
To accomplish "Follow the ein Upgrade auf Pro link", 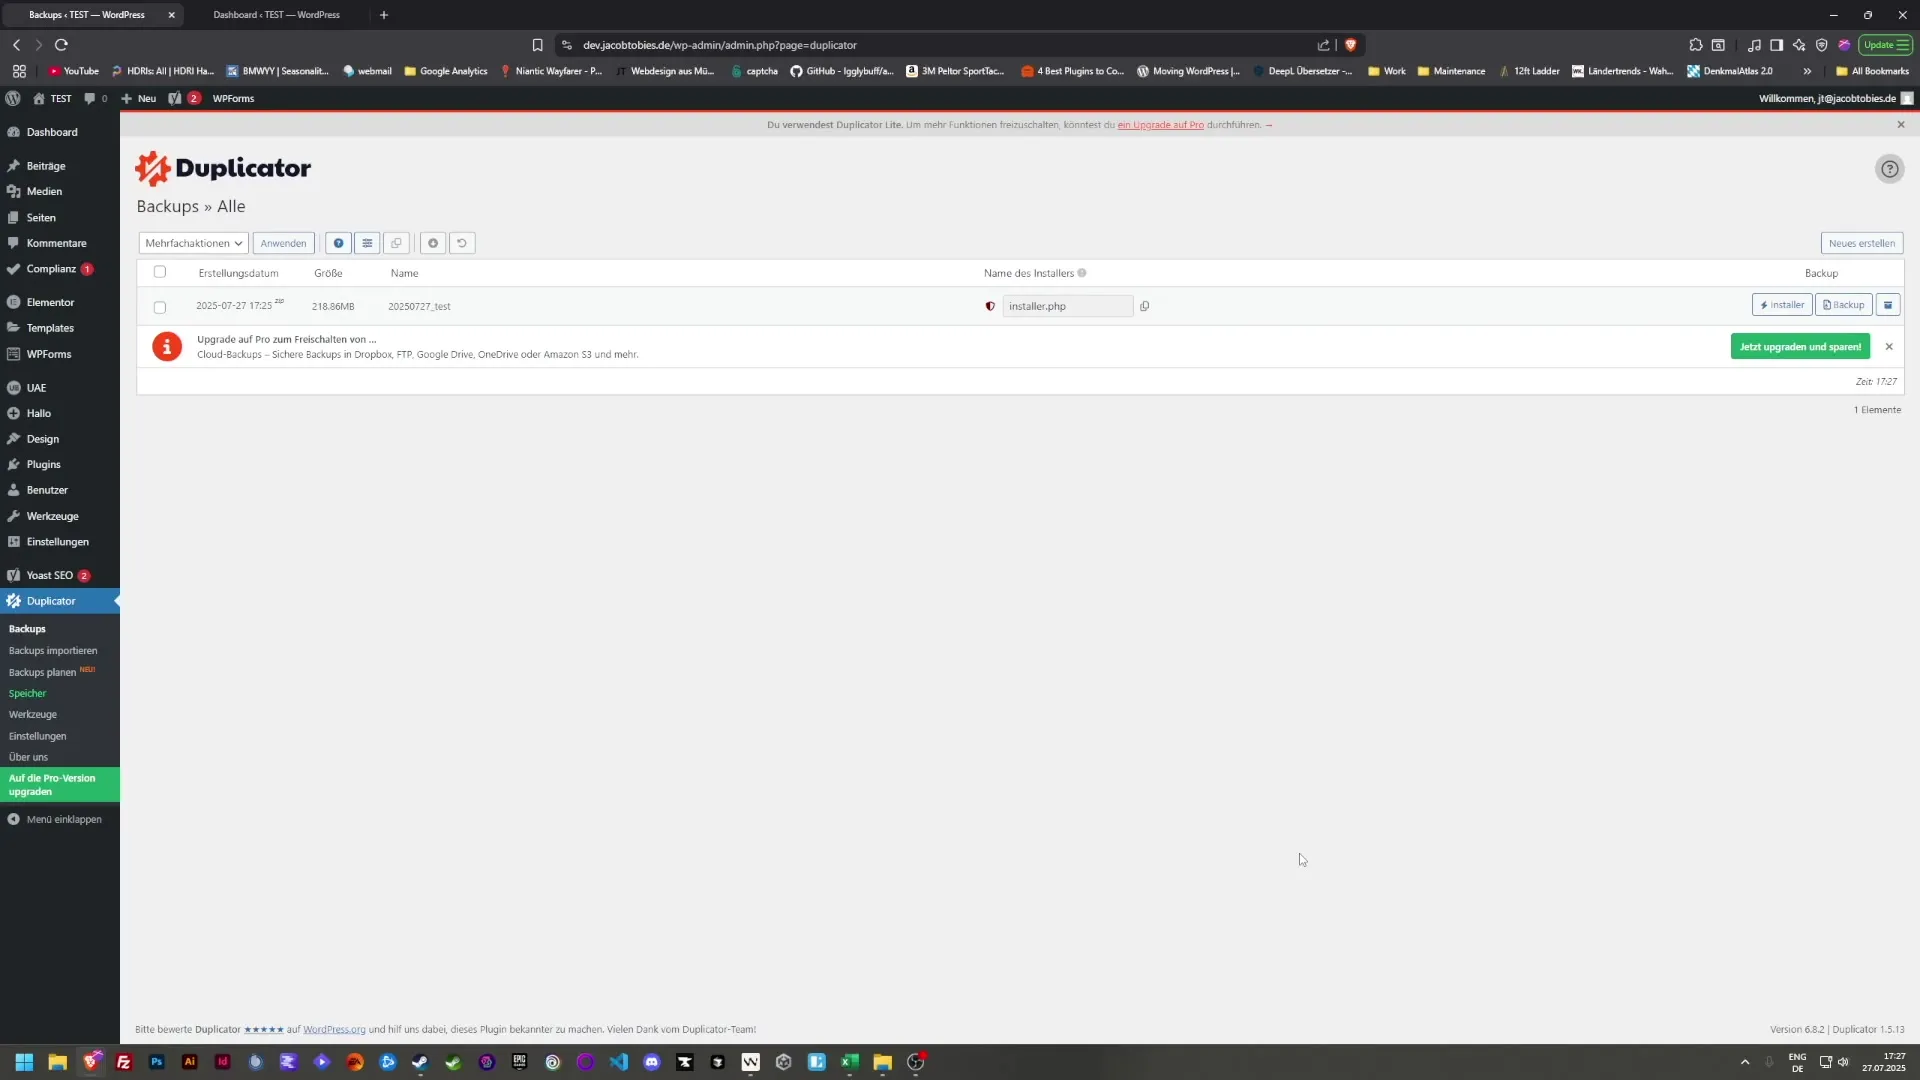I will [1160, 124].
